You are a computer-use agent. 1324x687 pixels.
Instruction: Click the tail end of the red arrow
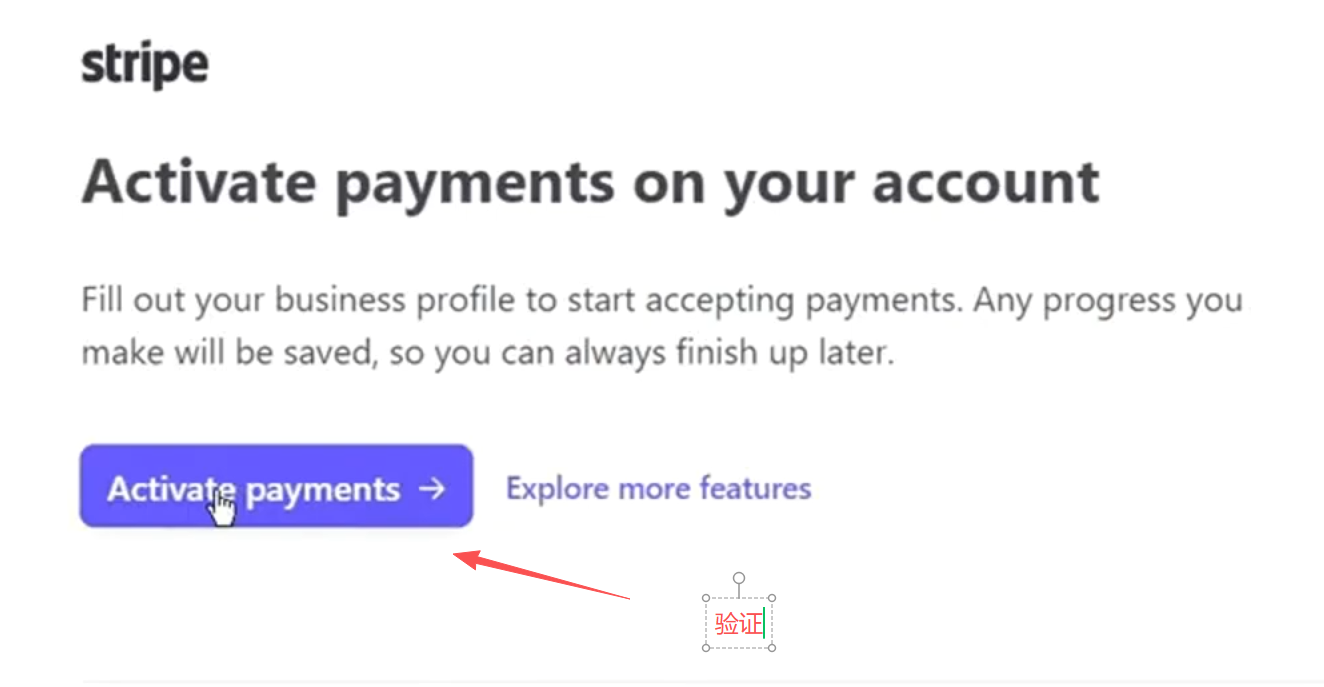pyautogui.click(x=628, y=598)
